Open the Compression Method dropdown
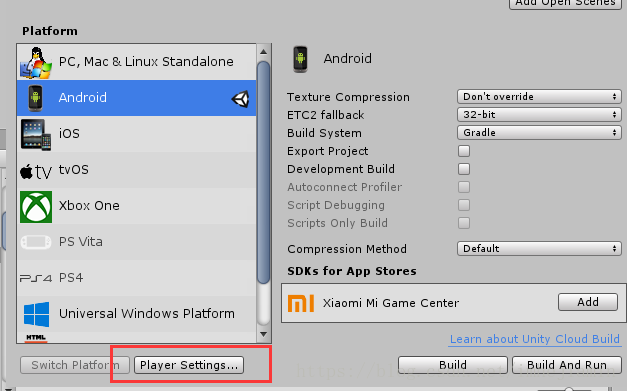This screenshot has width=627, height=391. click(x=539, y=249)
